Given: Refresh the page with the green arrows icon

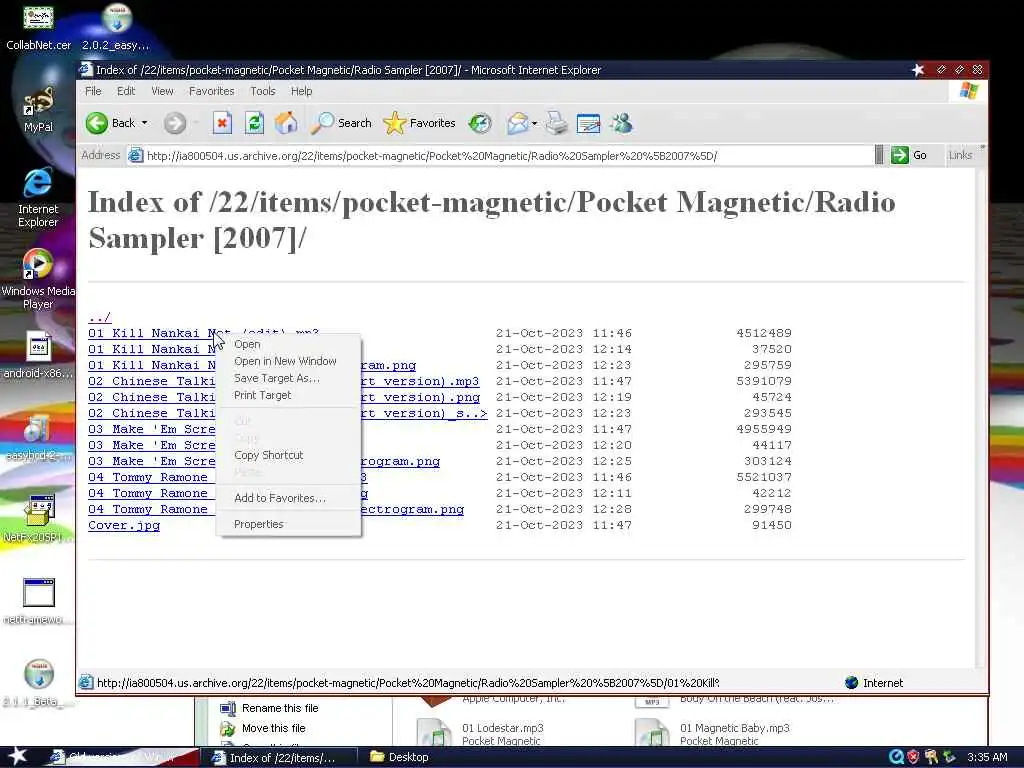Looking at the screenshot, I should (x=254, y=123).
